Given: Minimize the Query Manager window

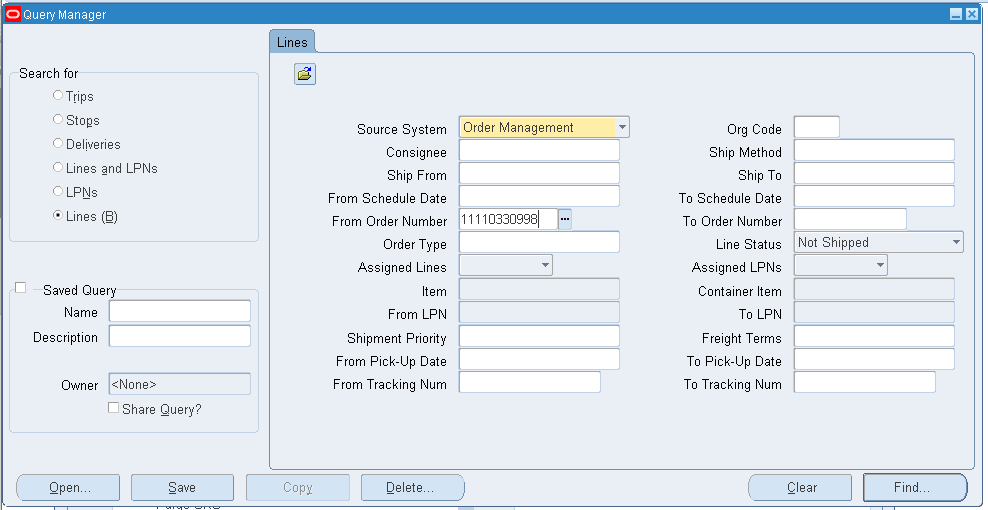Looking at the screenshot, I should click(956, 14).
